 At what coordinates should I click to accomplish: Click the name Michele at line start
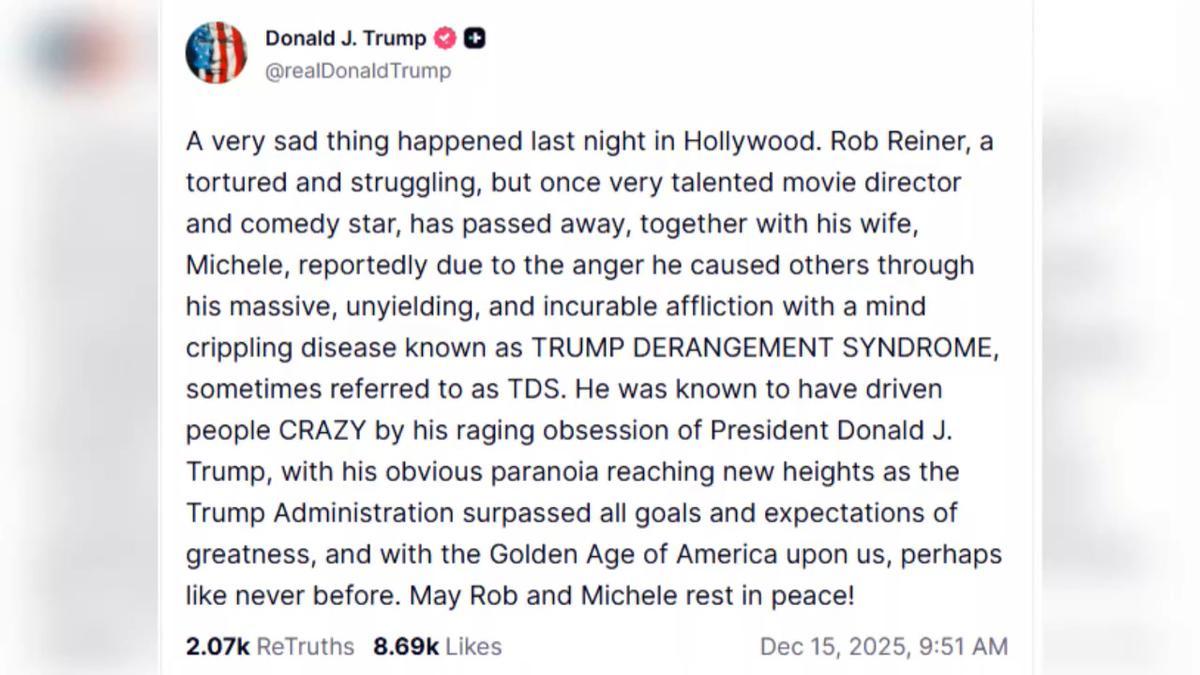pyautogui.click(x=225, y=265)
